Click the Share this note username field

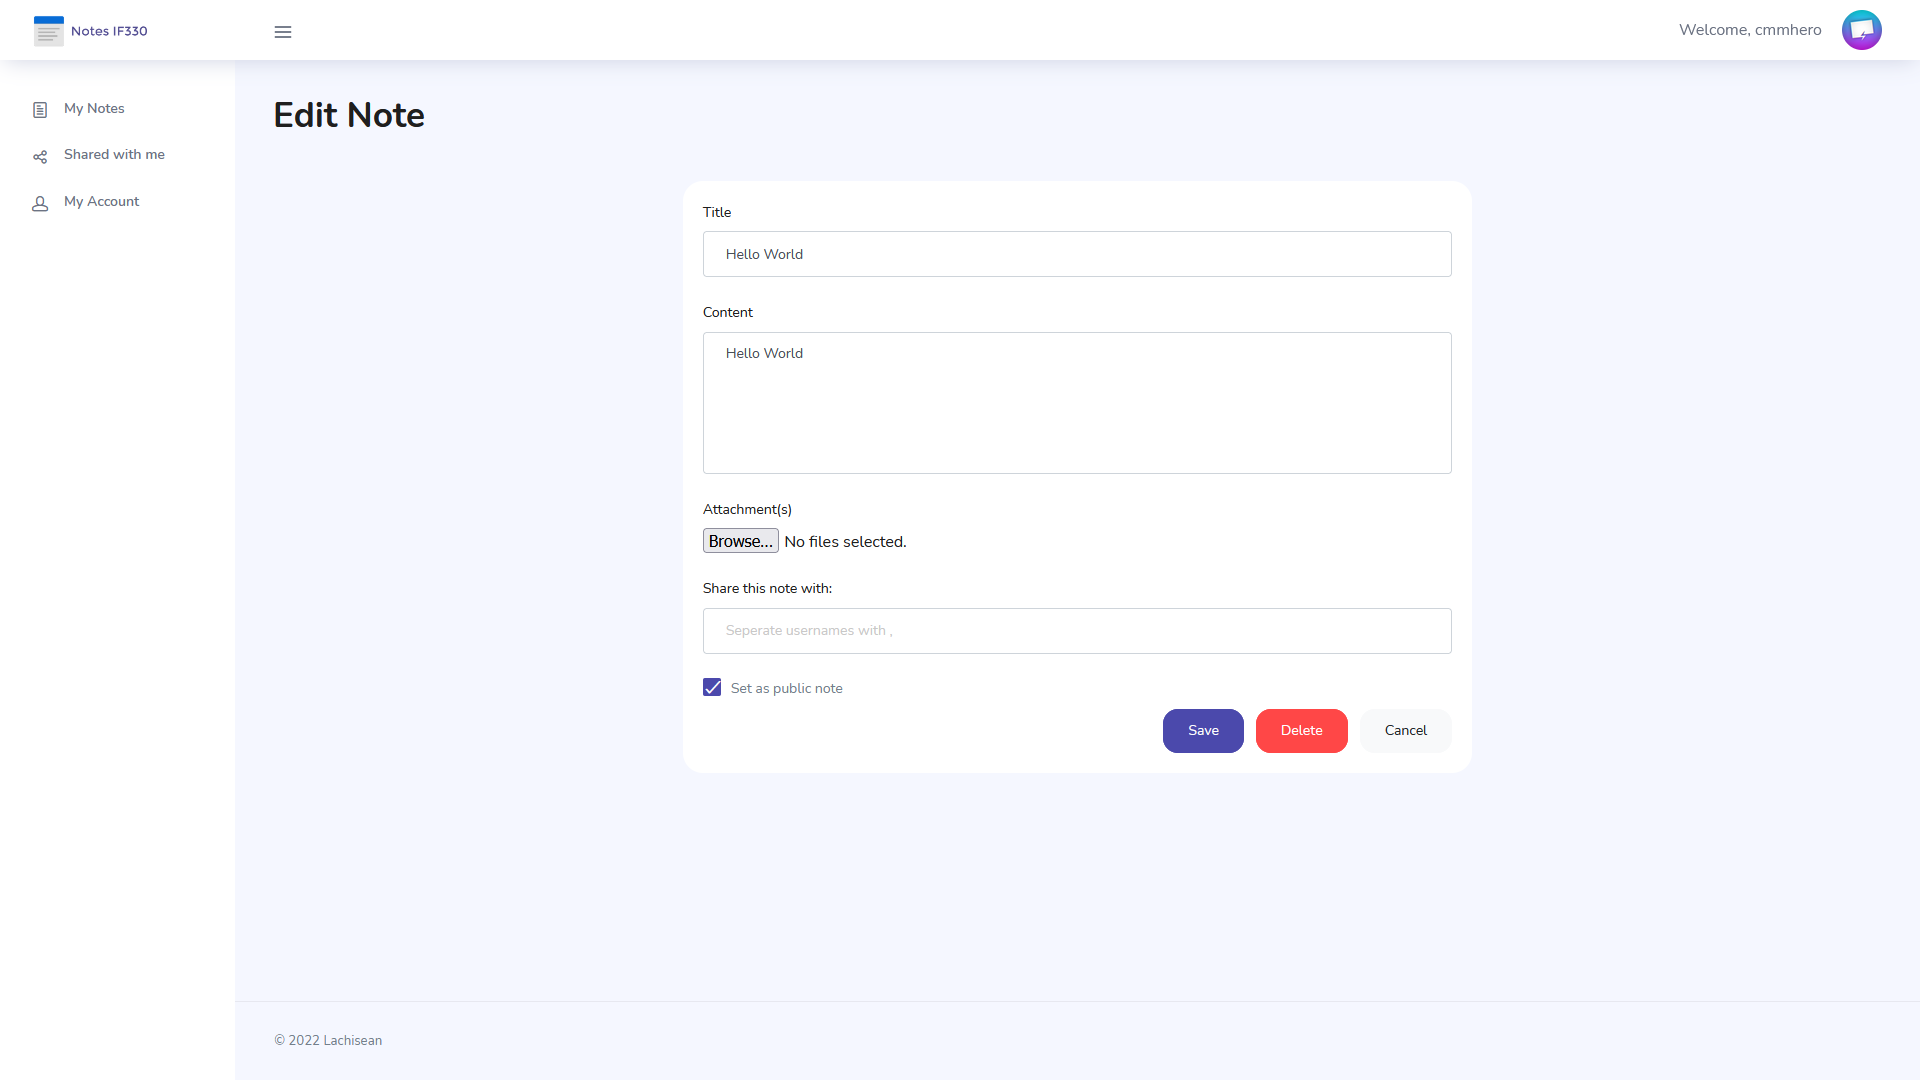pyautogui.click(x=1076, y=630)
